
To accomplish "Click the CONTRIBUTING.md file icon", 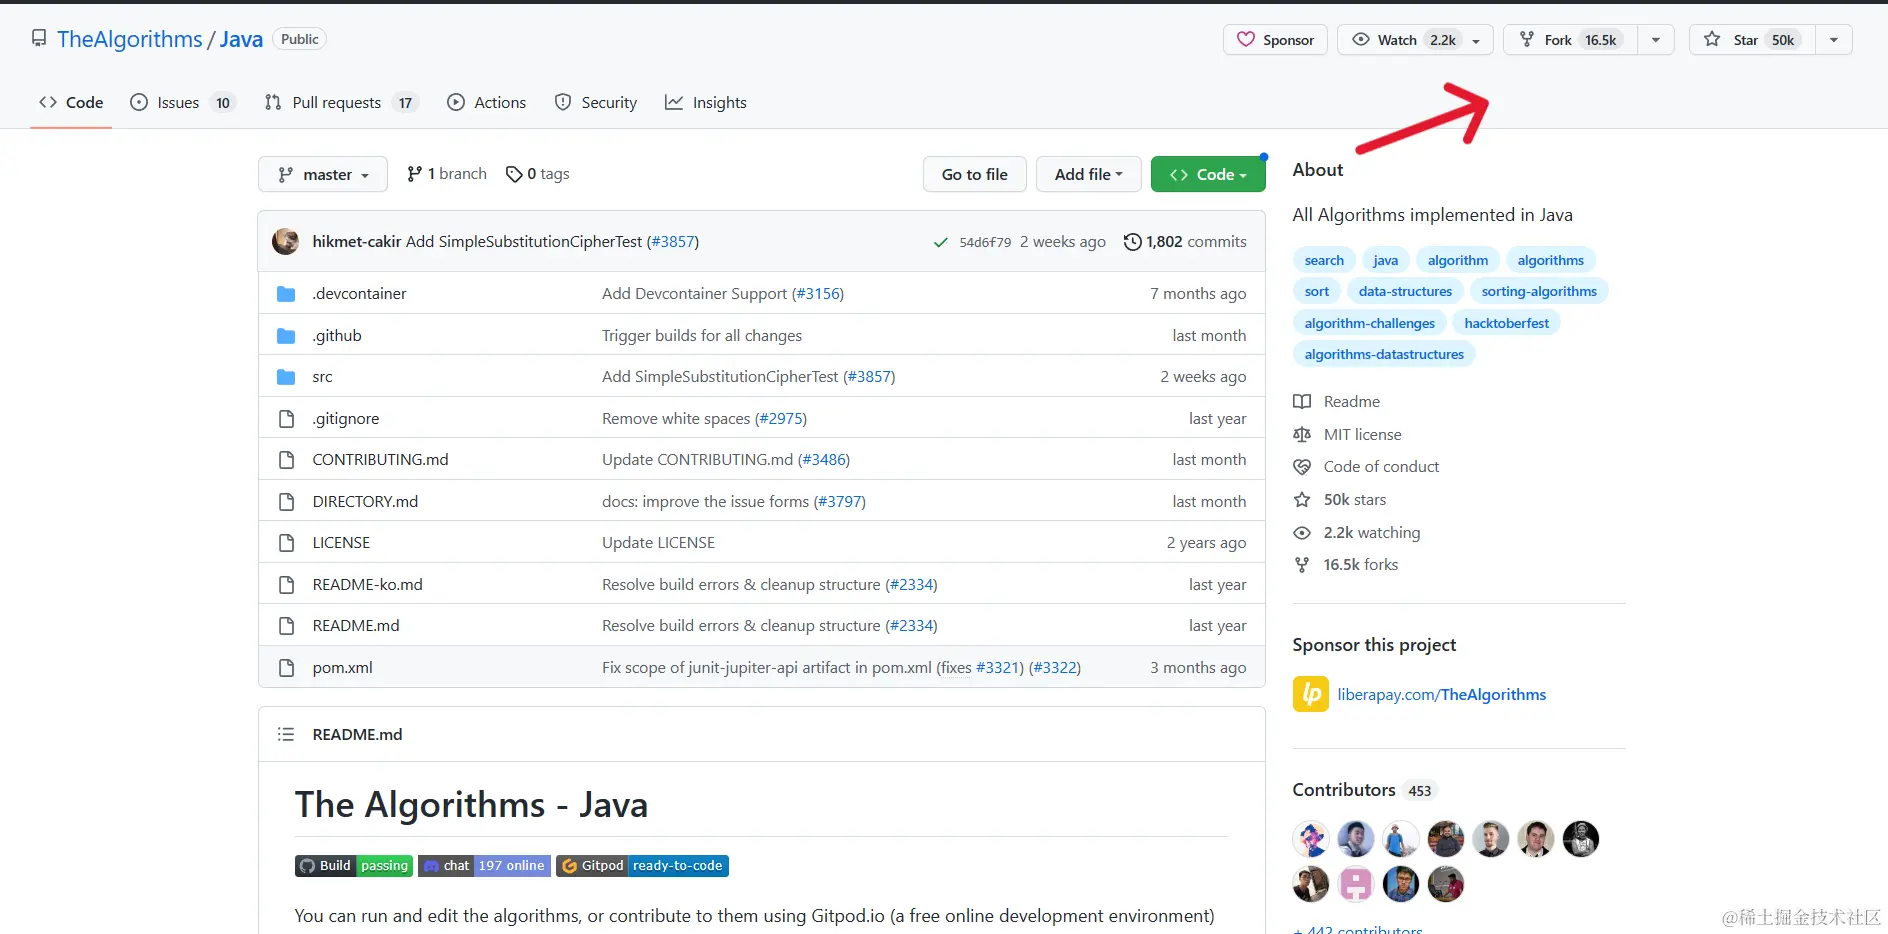I will (286, 460).
